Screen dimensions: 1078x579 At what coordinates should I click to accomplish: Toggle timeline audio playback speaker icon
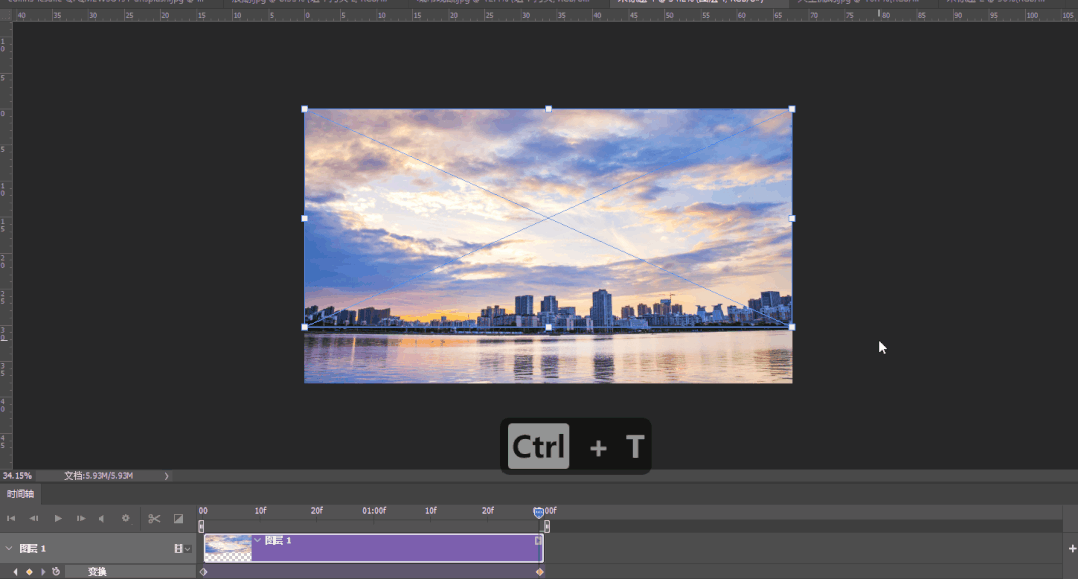coord(102,518)
